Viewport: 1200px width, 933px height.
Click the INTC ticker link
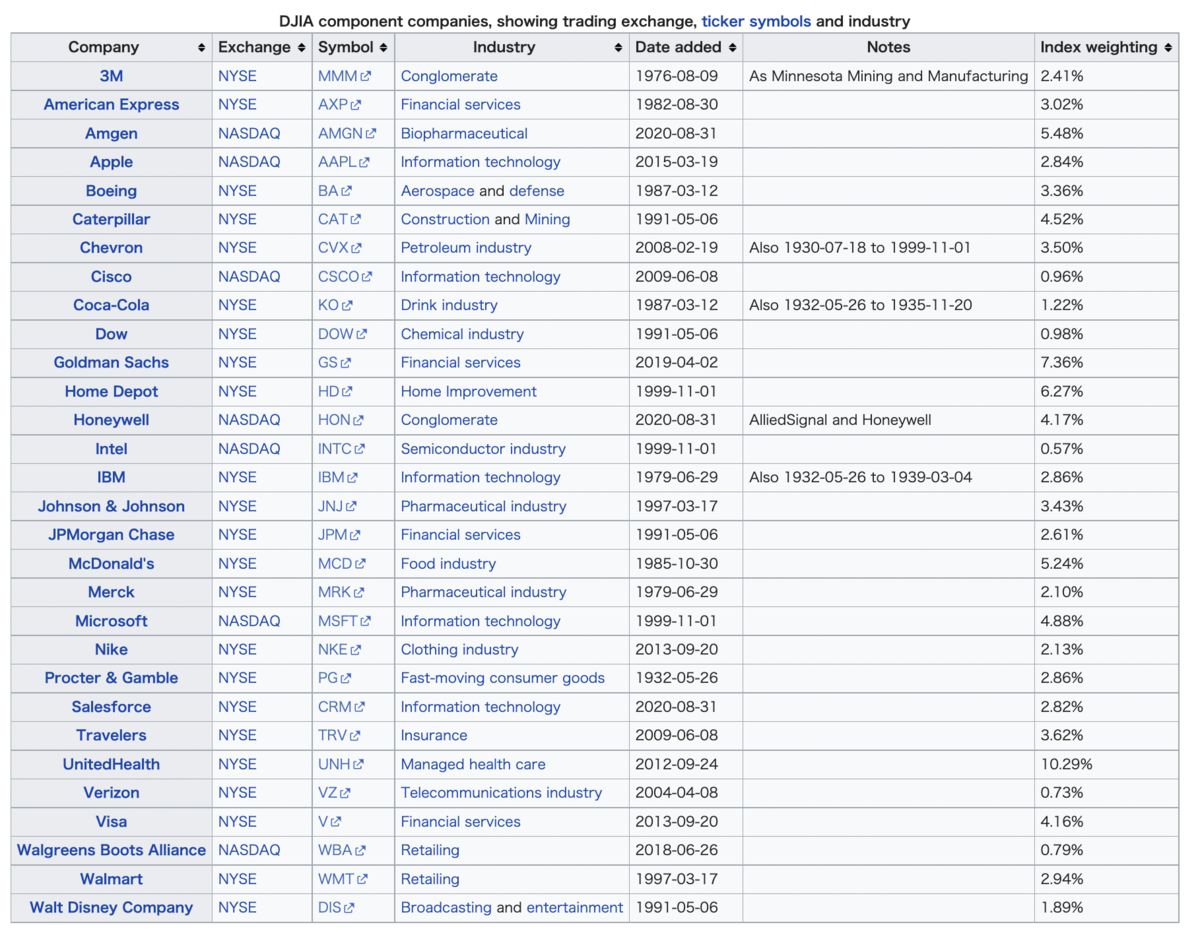click(x=341, y=449)
